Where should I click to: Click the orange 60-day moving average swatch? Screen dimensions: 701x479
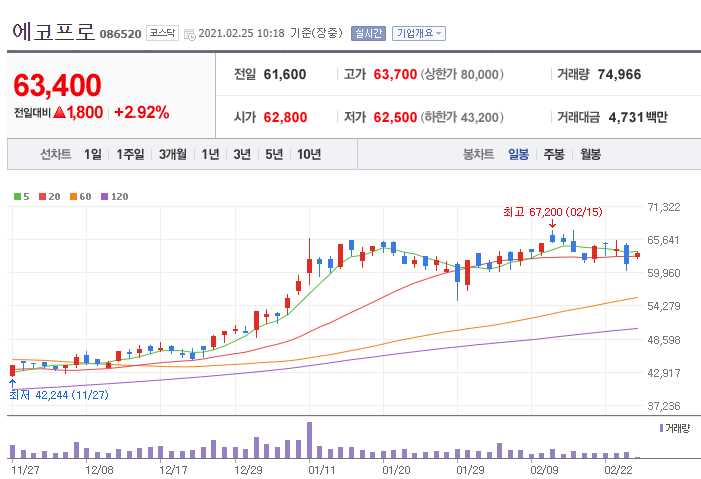[x=73, y=196]
